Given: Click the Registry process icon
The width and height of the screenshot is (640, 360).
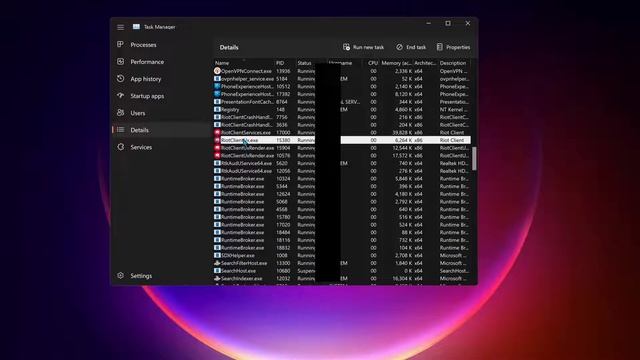Looking at the screenshot, I should coord(217,109).
